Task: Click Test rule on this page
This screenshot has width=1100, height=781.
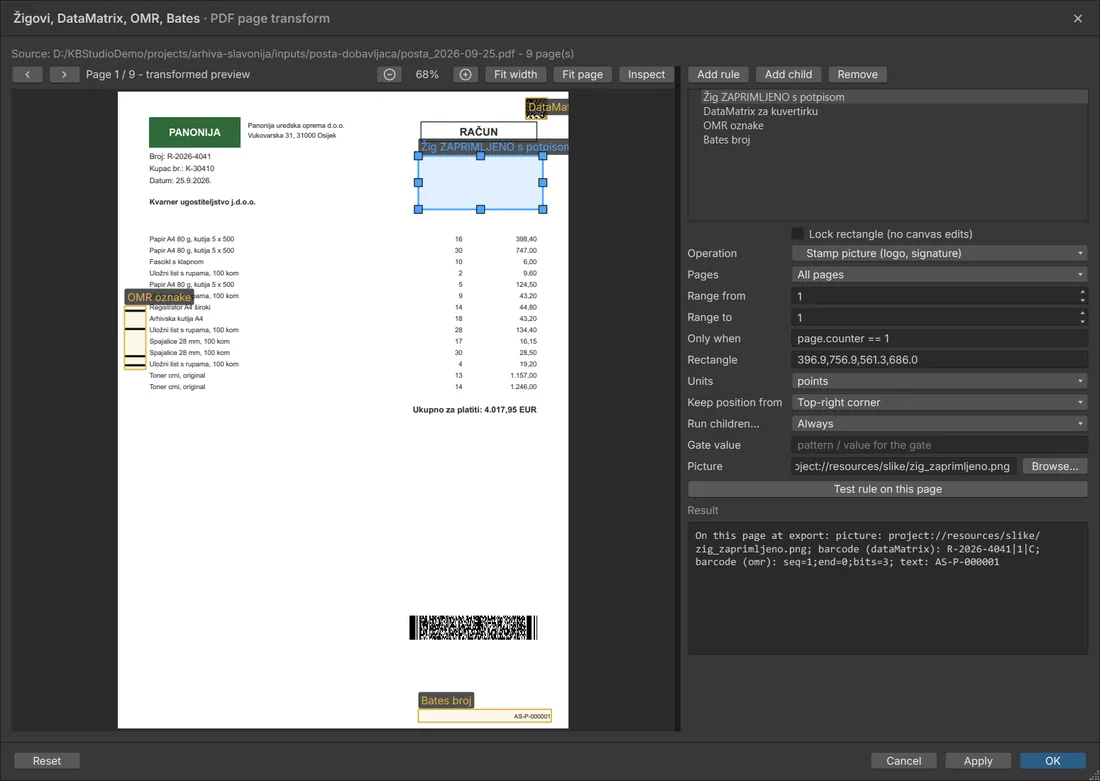Action: [887, 489]
